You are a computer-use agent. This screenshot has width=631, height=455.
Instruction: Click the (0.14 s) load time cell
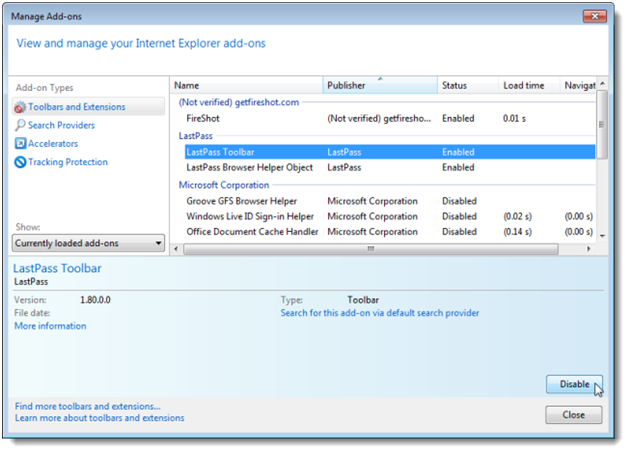(x=518, y=232)
